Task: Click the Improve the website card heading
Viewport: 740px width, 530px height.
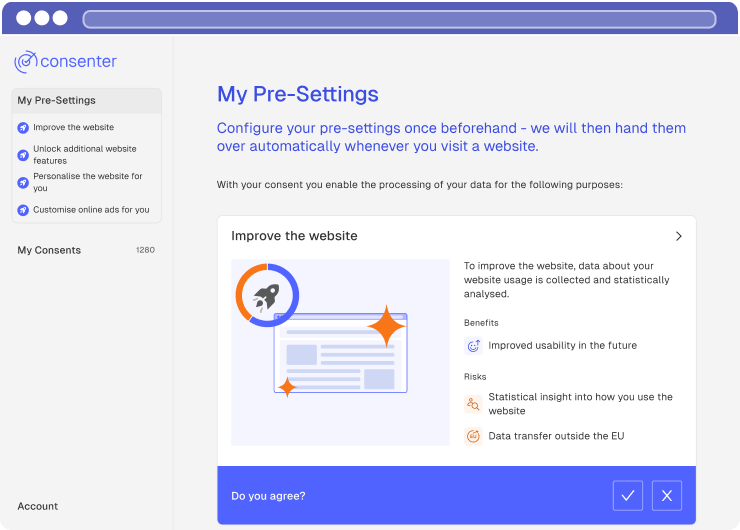Action: (x=294, y=236)
